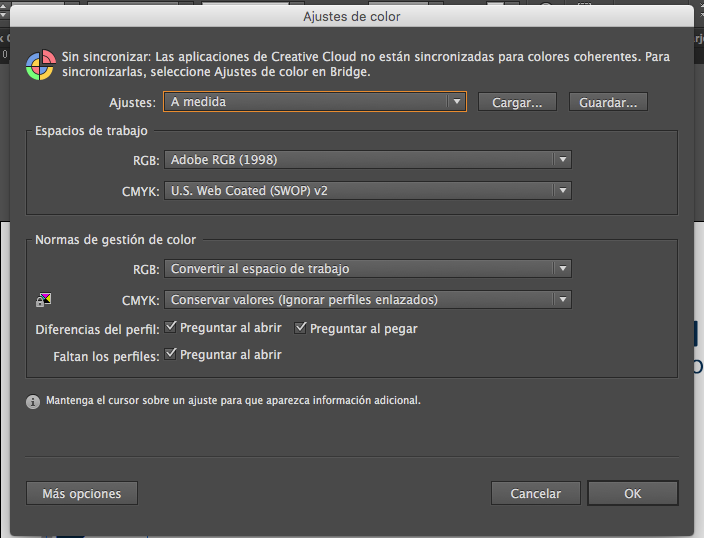
Task: Open the Ajustes dropdown showing A medida
Action: 315,102
